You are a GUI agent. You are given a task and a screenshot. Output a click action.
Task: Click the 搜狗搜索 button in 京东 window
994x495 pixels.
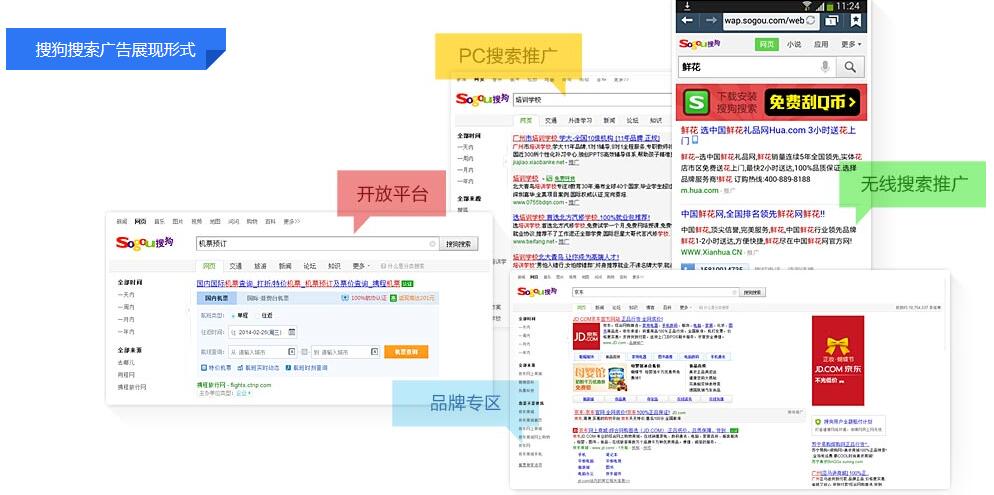point(753,292)
